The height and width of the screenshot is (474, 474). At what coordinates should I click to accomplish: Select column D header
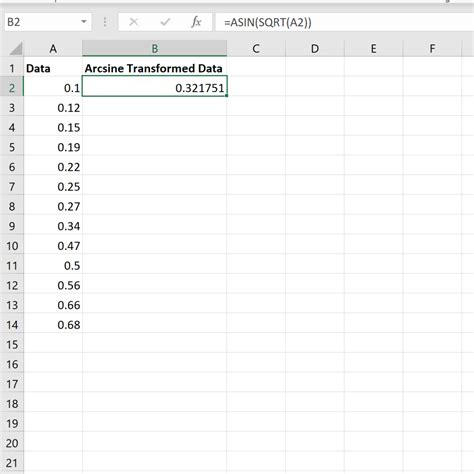click(315, 49)
